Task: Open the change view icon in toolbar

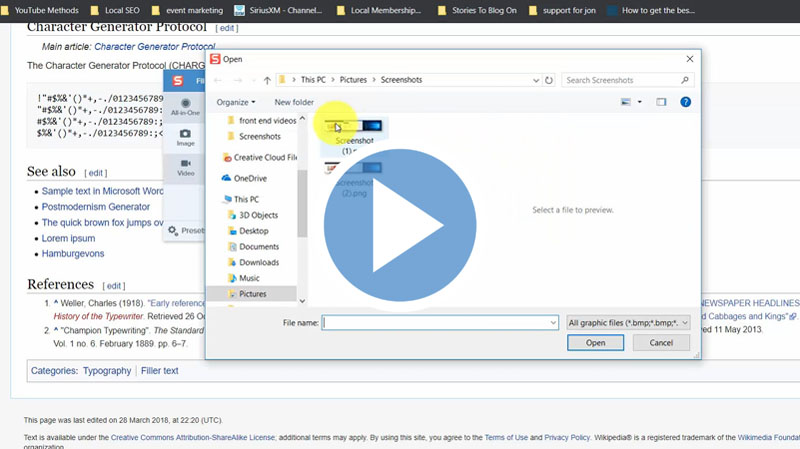Action: tap(627, 102)
